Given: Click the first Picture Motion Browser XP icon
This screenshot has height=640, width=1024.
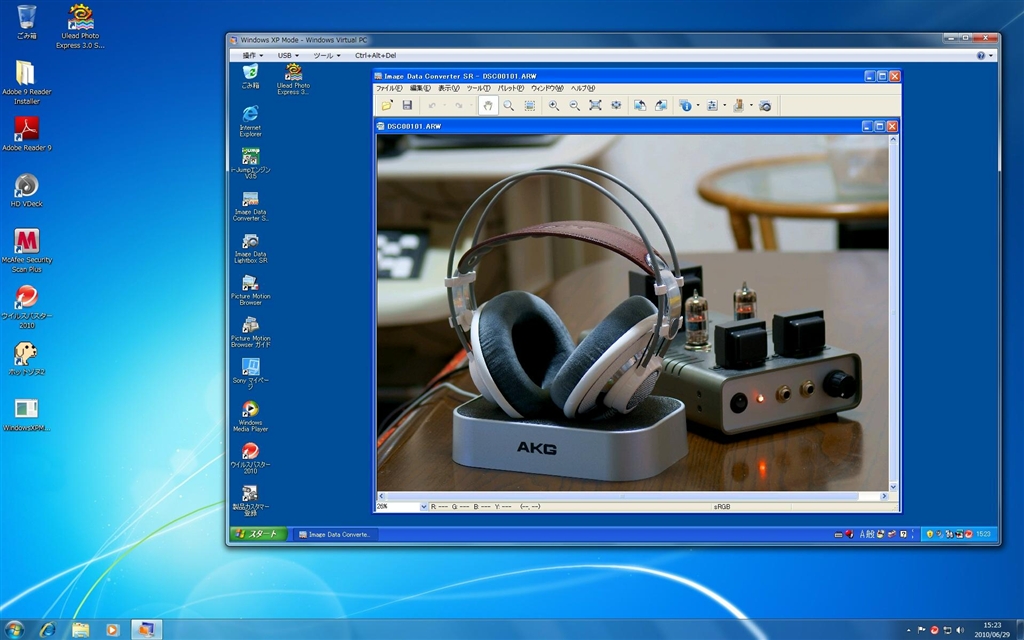Looking at the screenshot, I should pyautogui.click(x=250, y=290).
